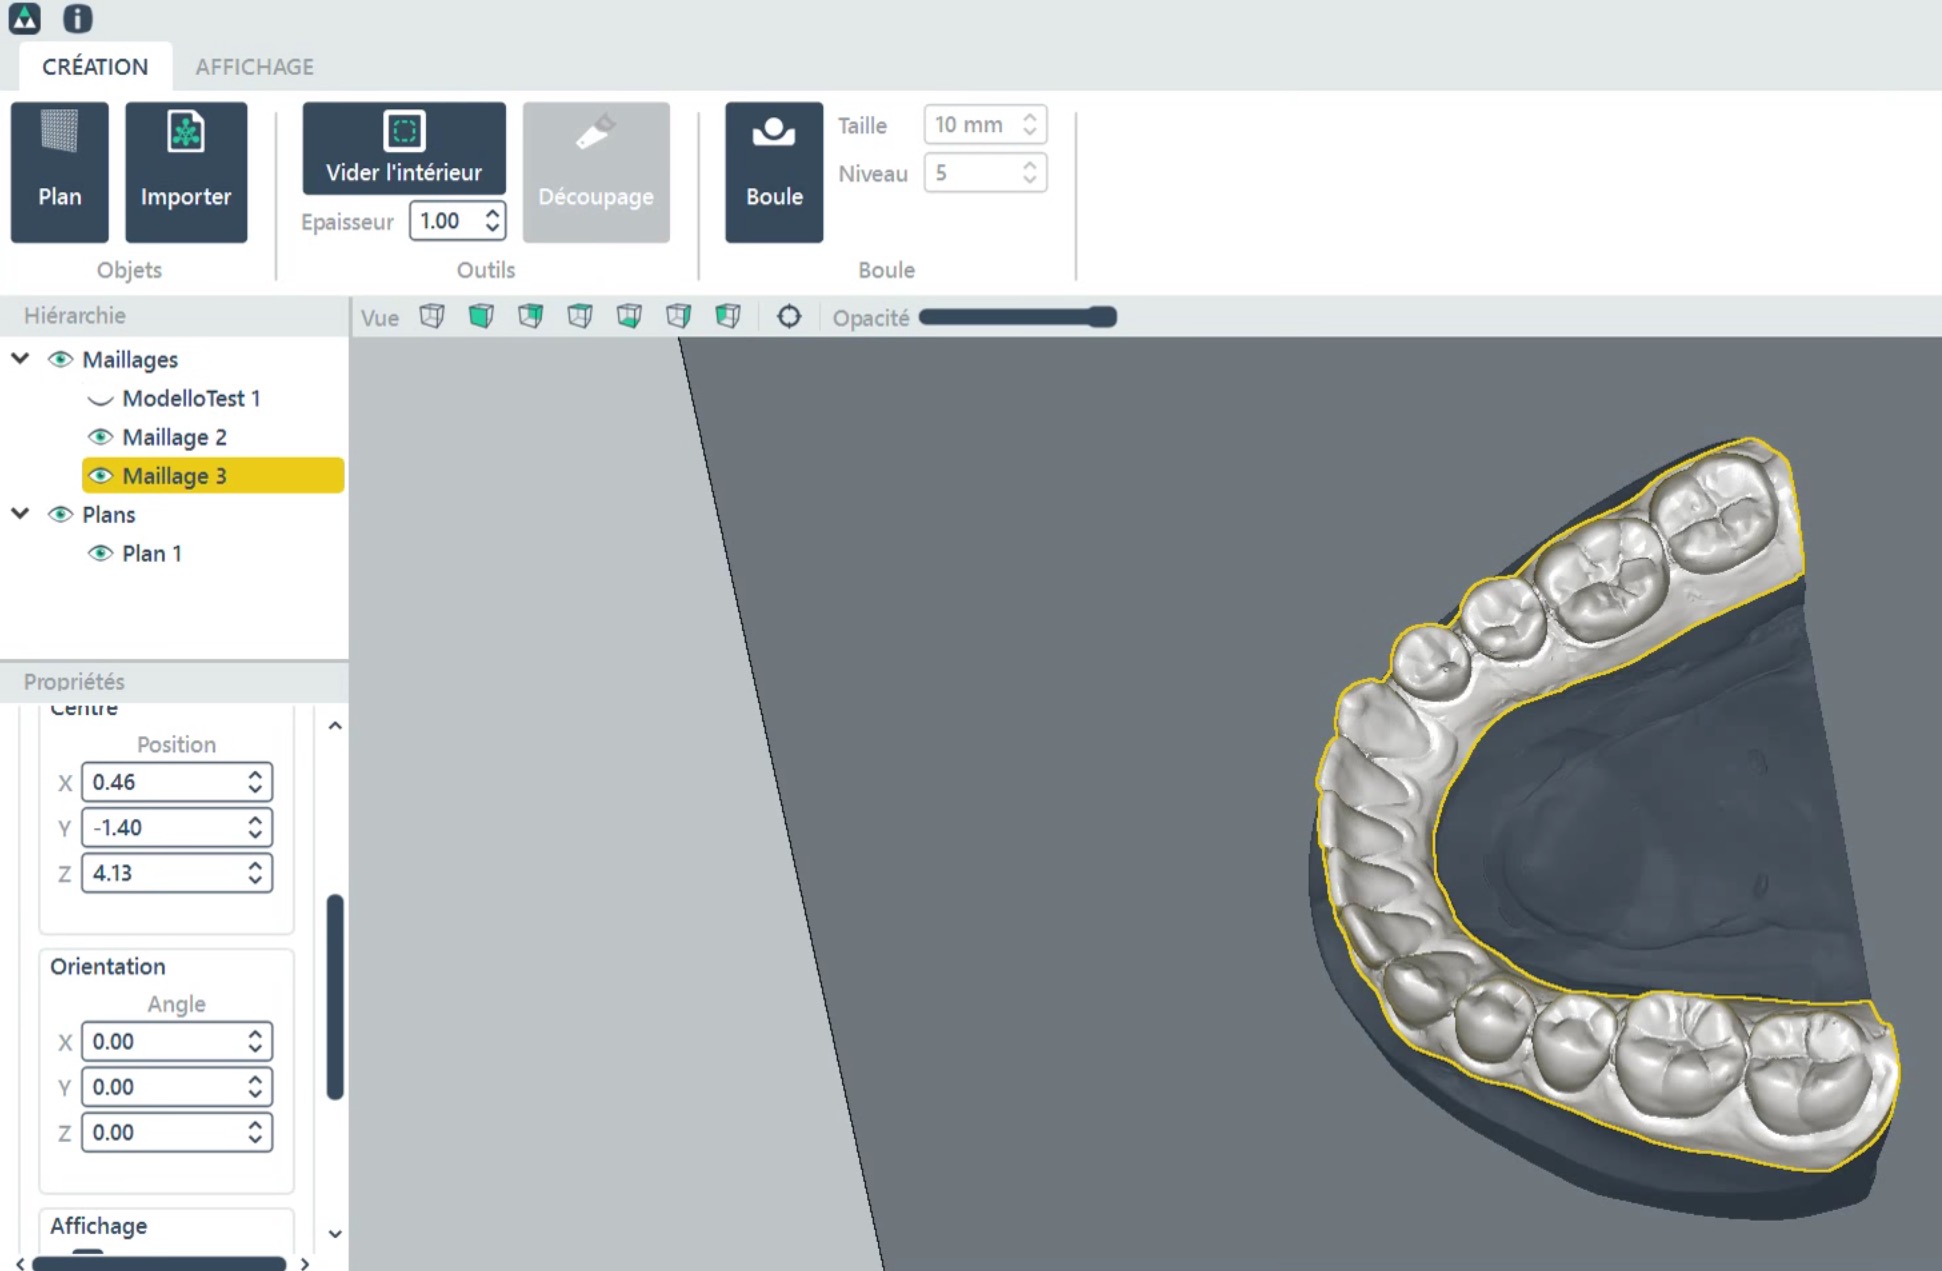Show the hidden ModelloTest 1 mesh

click(x=100, y=399)
